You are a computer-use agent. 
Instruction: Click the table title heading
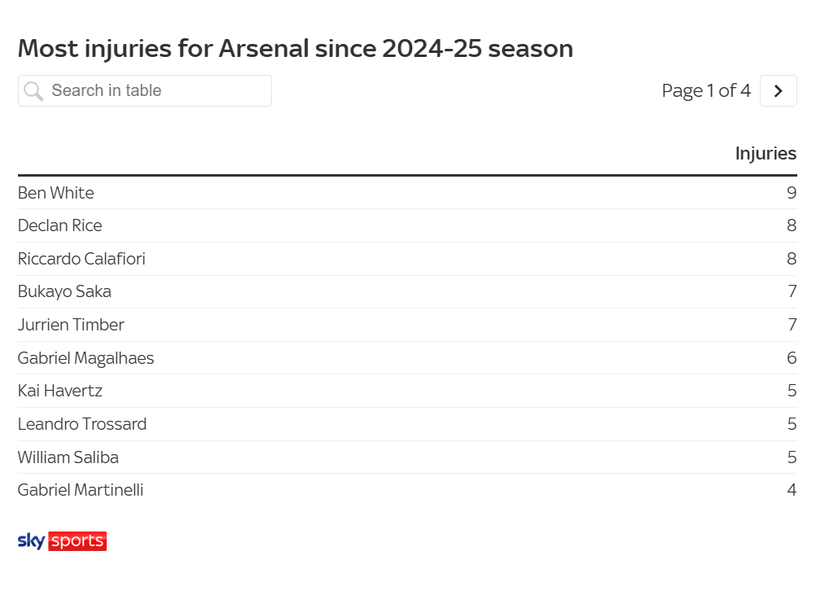295,48
